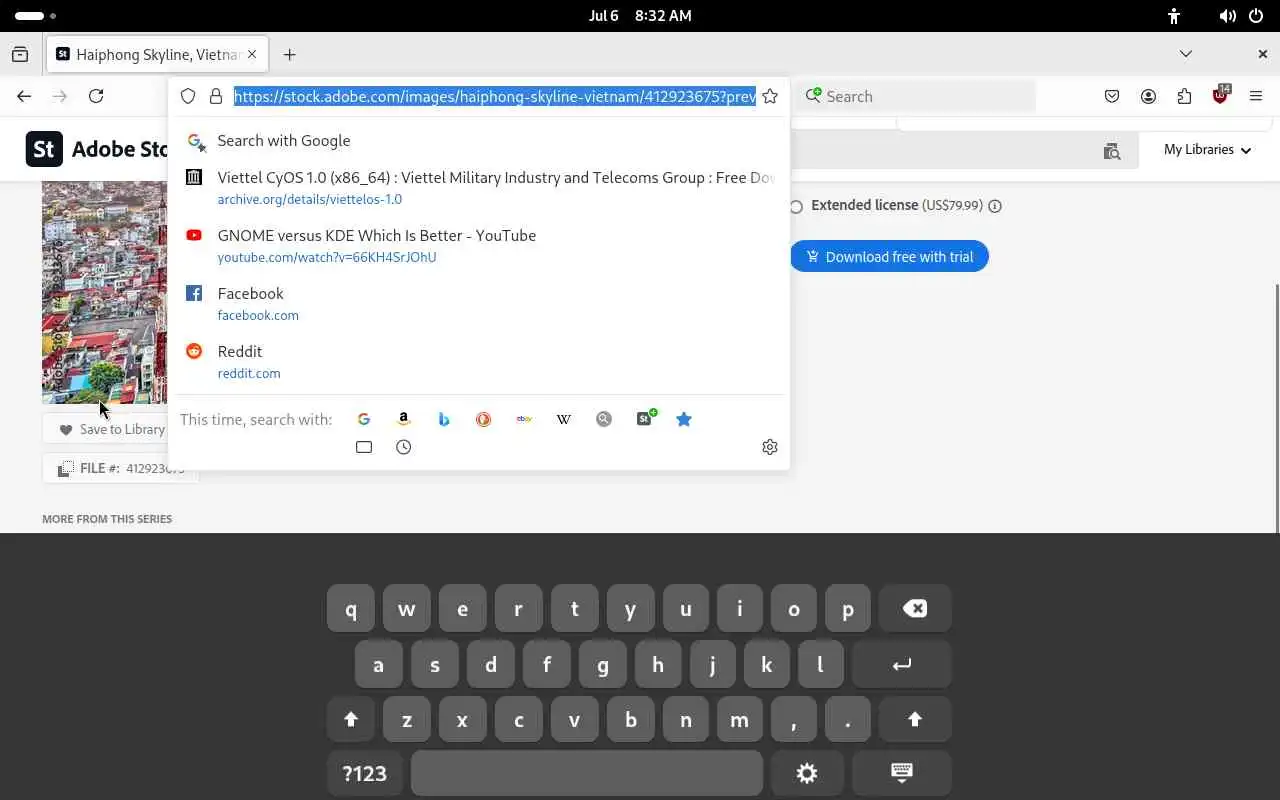1280x800 pixels.
Task: Tap the m key
Action: point(739,719)
